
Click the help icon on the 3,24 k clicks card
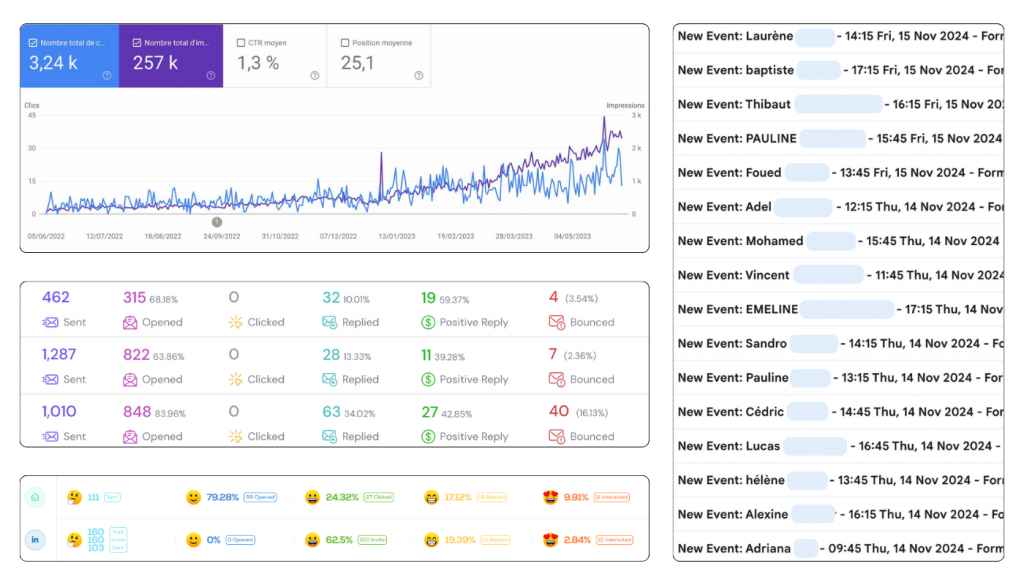click(107, 76)
